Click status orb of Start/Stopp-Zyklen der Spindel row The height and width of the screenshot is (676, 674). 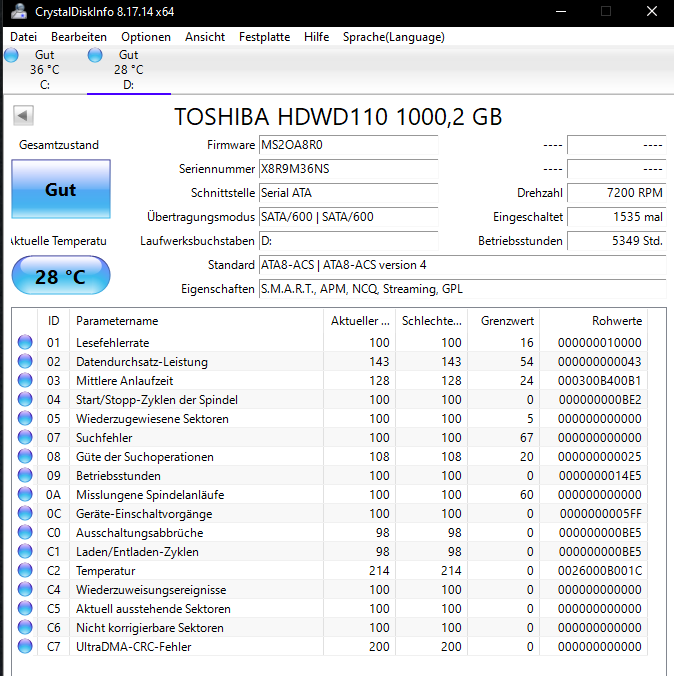(25, 399)
